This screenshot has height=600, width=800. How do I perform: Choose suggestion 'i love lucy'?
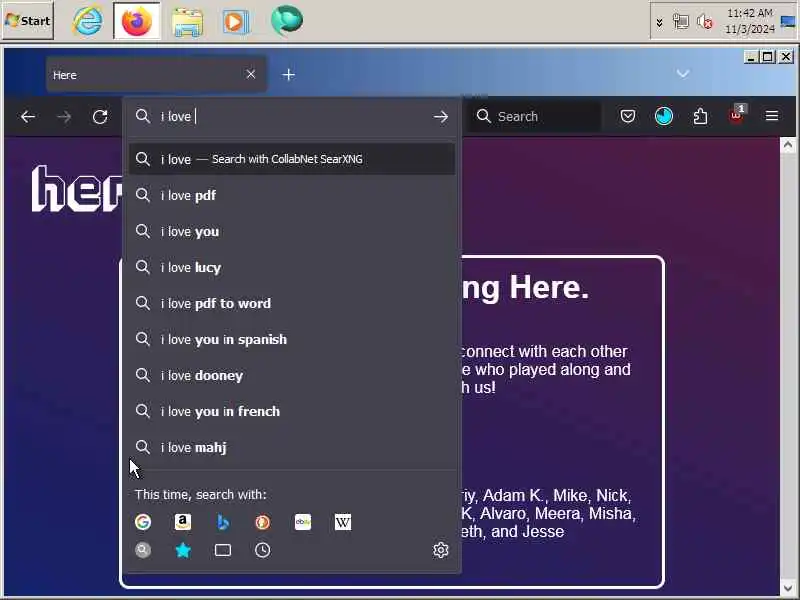coord(291,267)
